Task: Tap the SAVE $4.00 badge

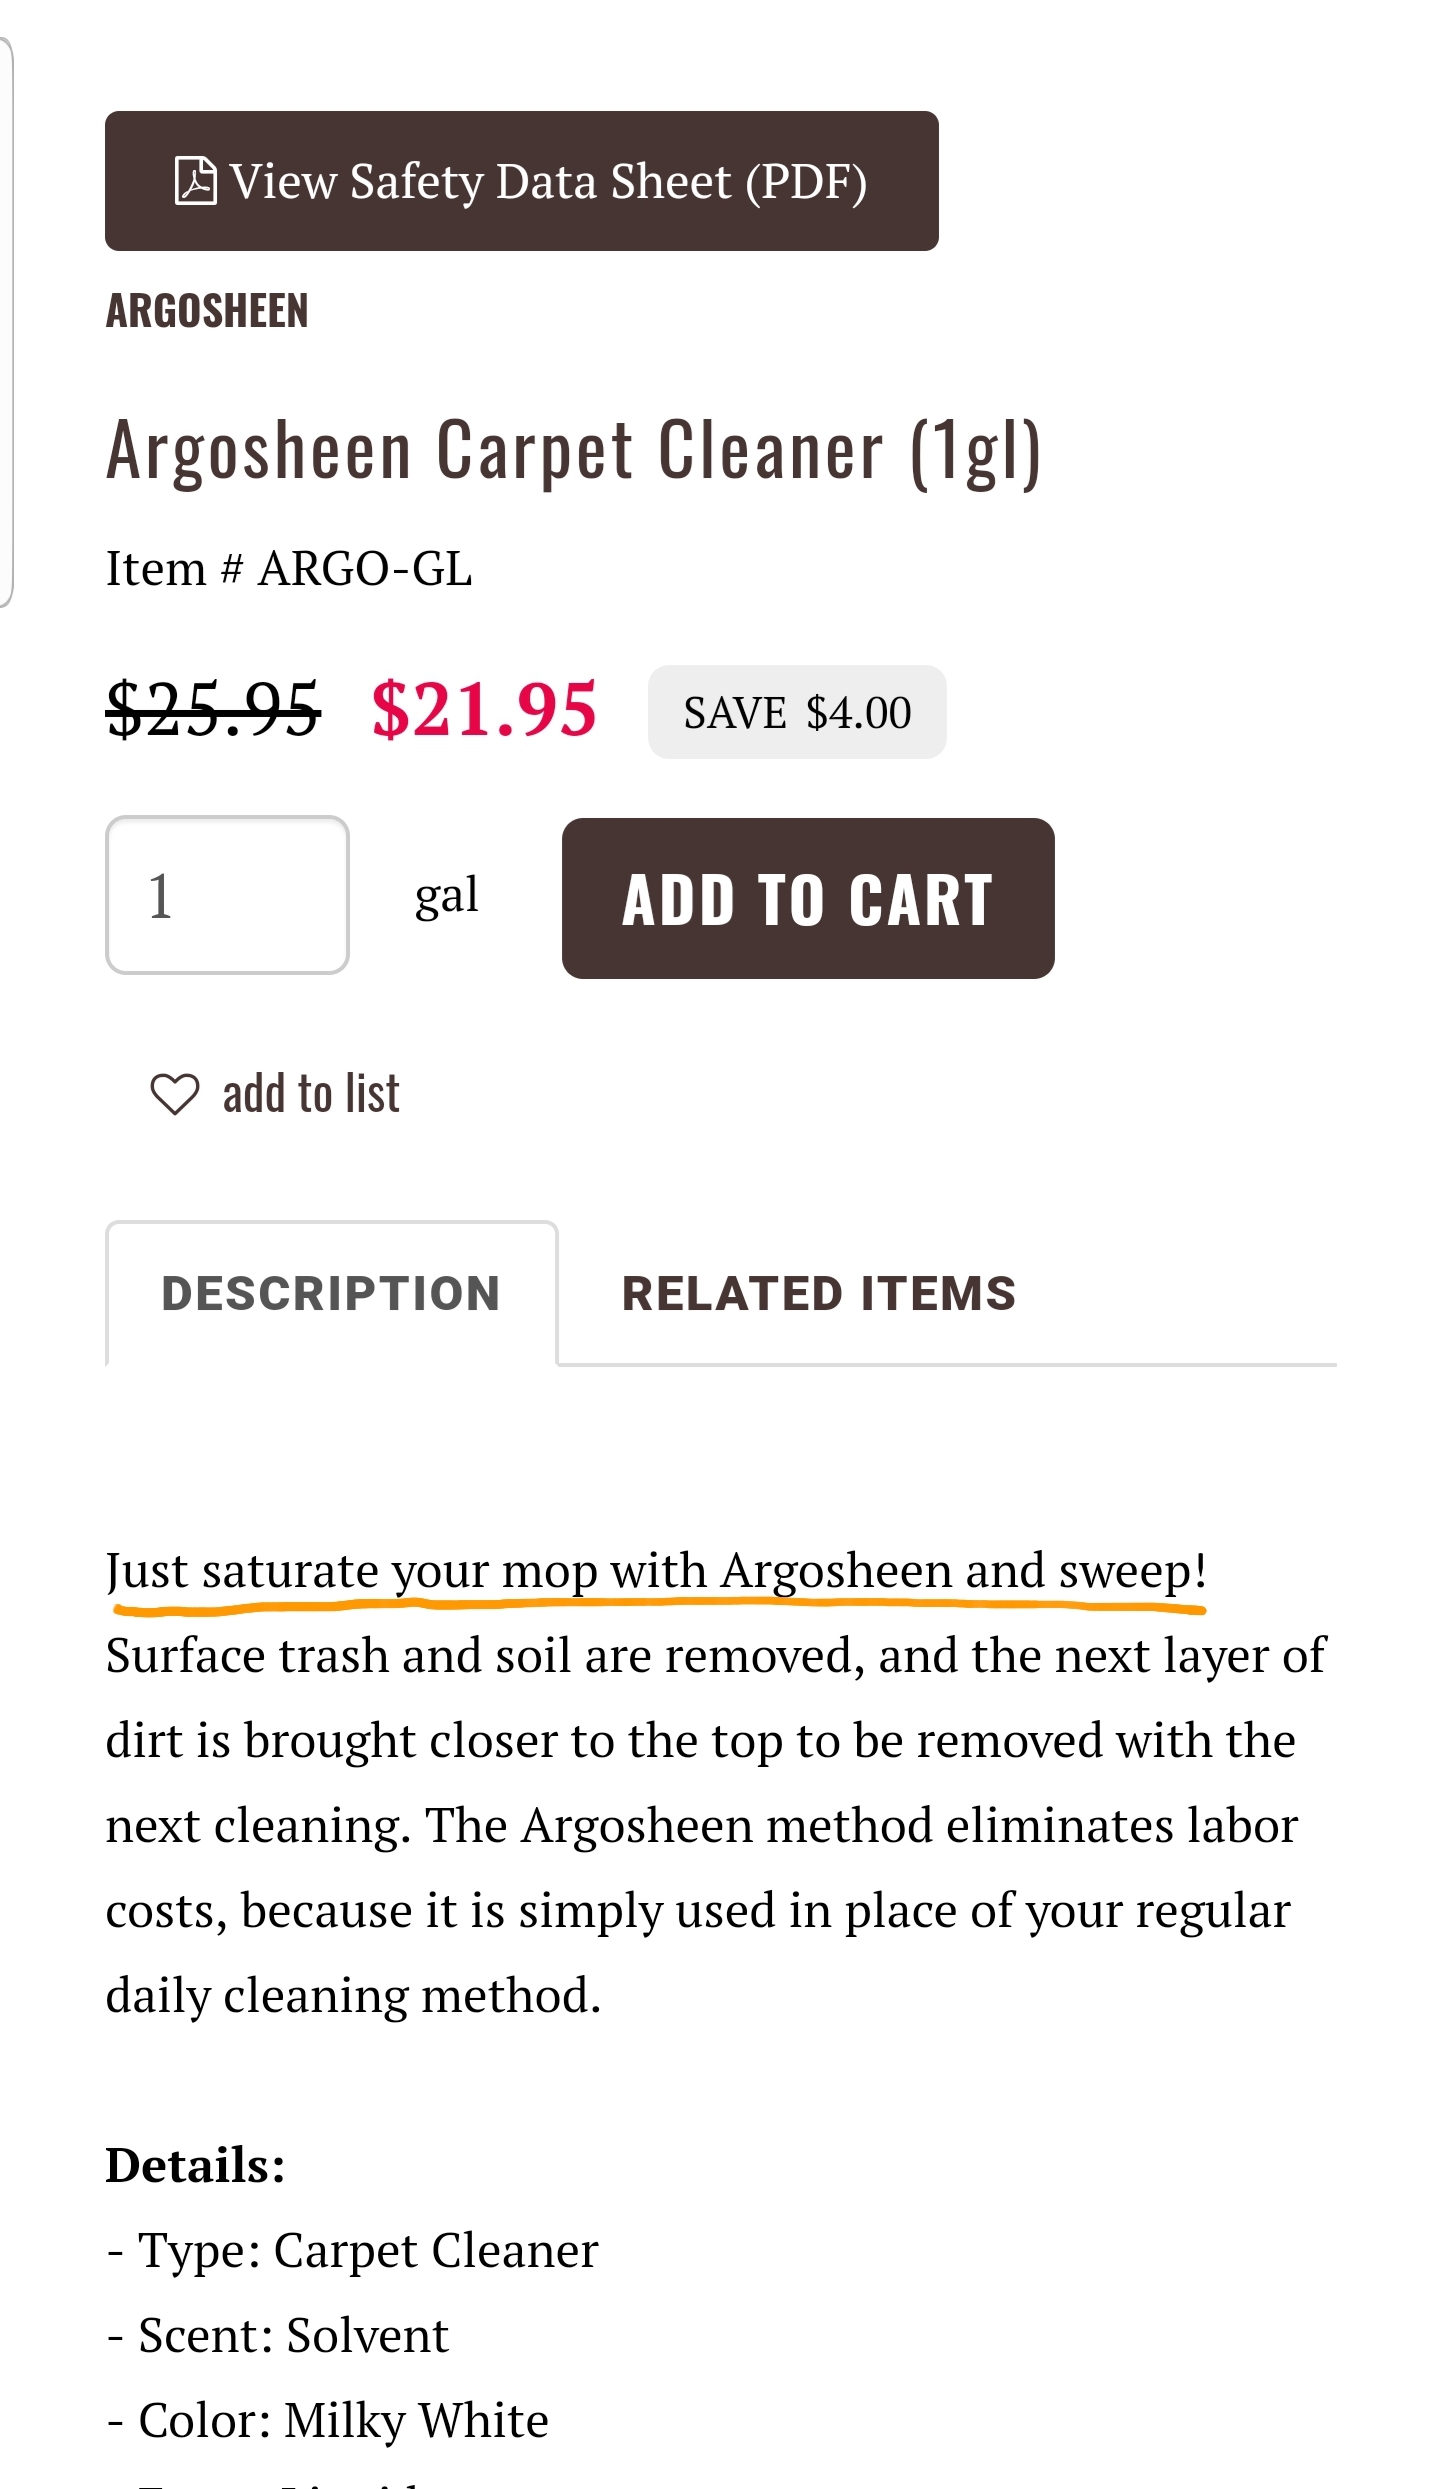Action: coord(797,712)
